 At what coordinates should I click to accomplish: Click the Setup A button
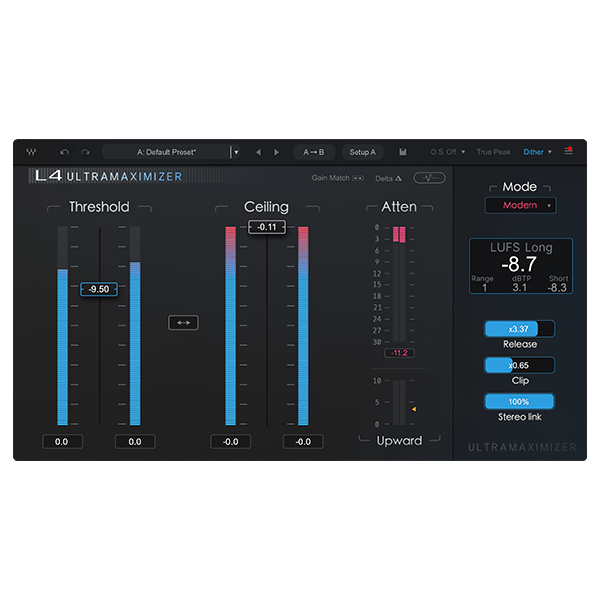361,152
